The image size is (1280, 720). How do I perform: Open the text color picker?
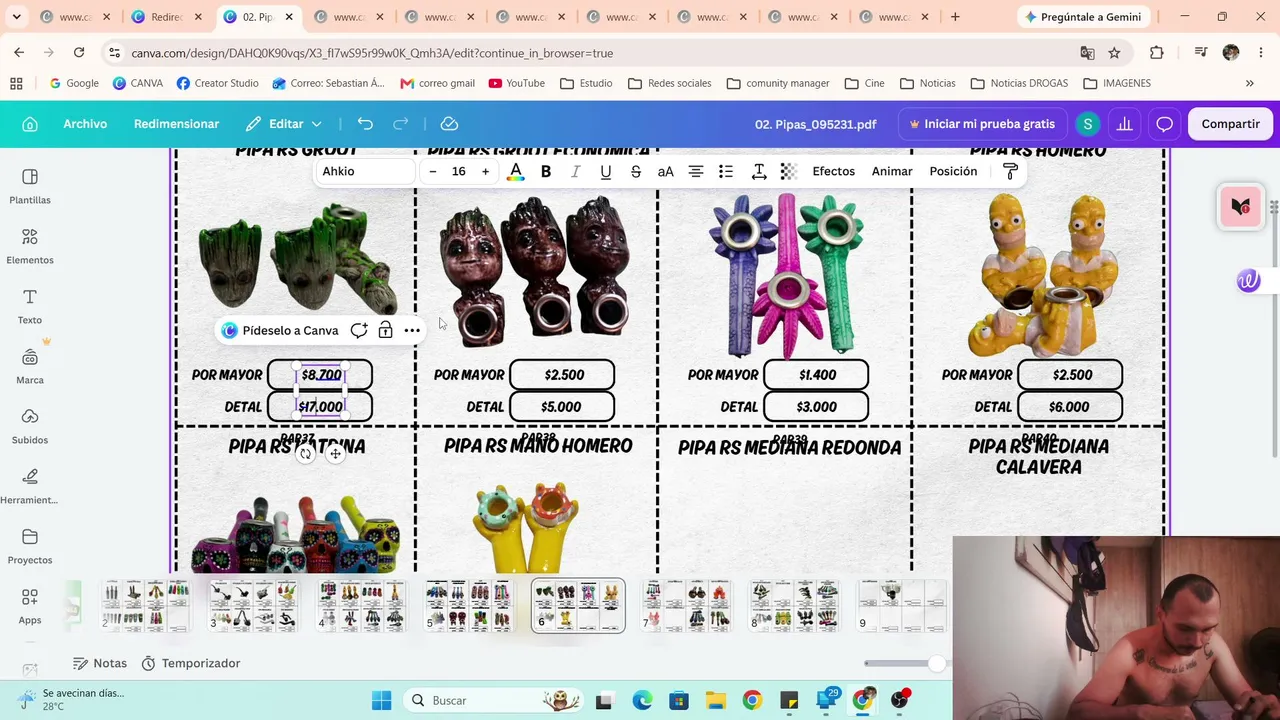point(515,172)
